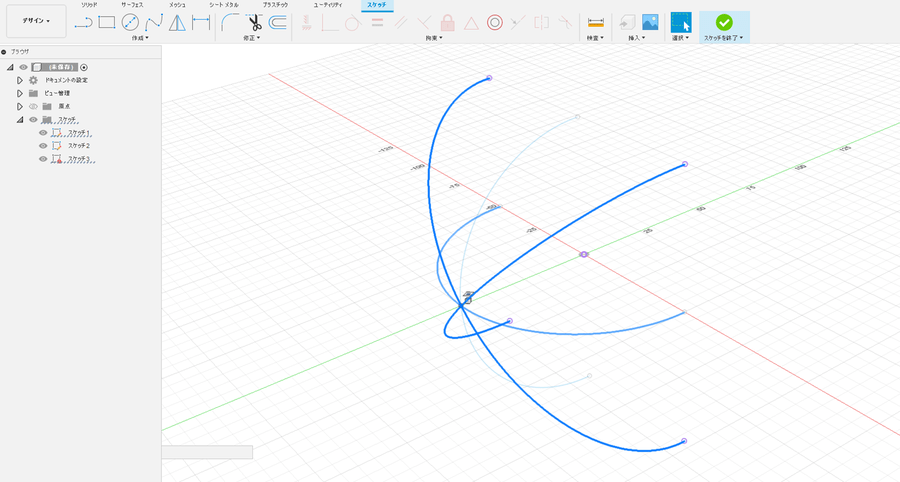The image size is (900, 482).
Task: Select the Circle sketch tool
Action: tap(130, 22)
